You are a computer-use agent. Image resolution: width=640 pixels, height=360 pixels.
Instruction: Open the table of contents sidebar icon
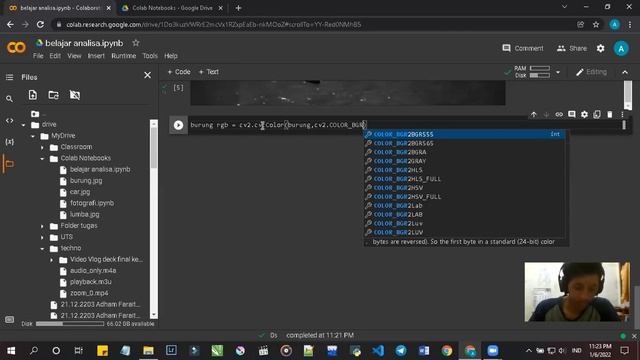pyautogui.click(x=9, y=77)
